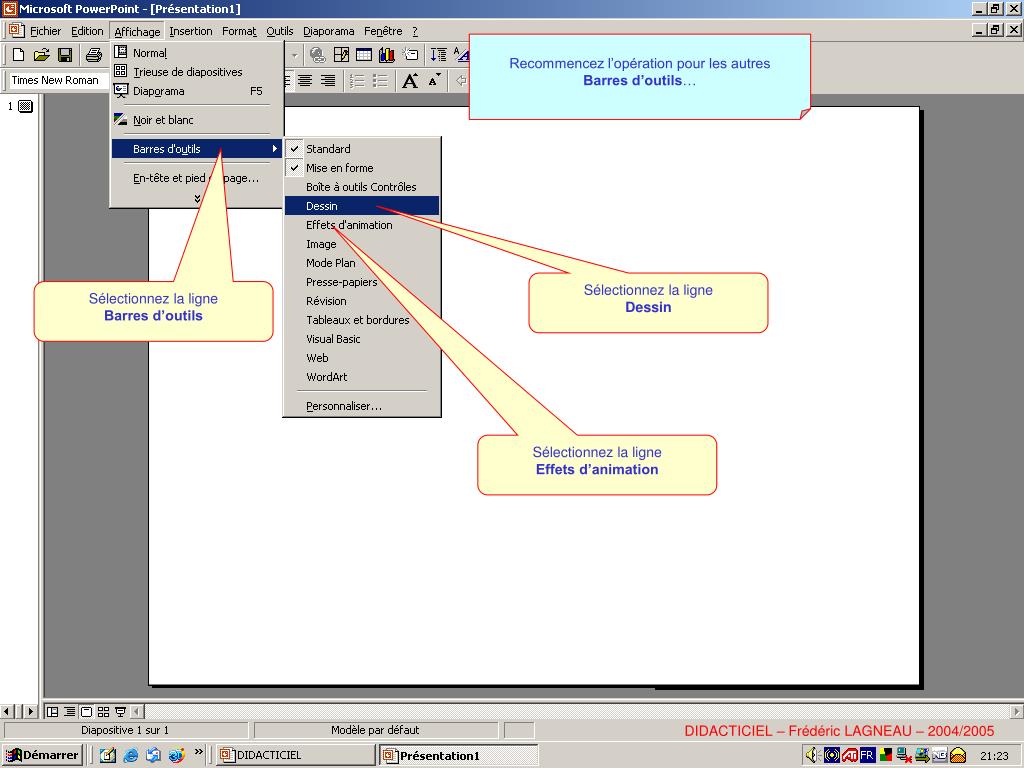Viewport: 1024px width, 768px height.
Task: Click Increase font size icon
Action: pos(410,80)
